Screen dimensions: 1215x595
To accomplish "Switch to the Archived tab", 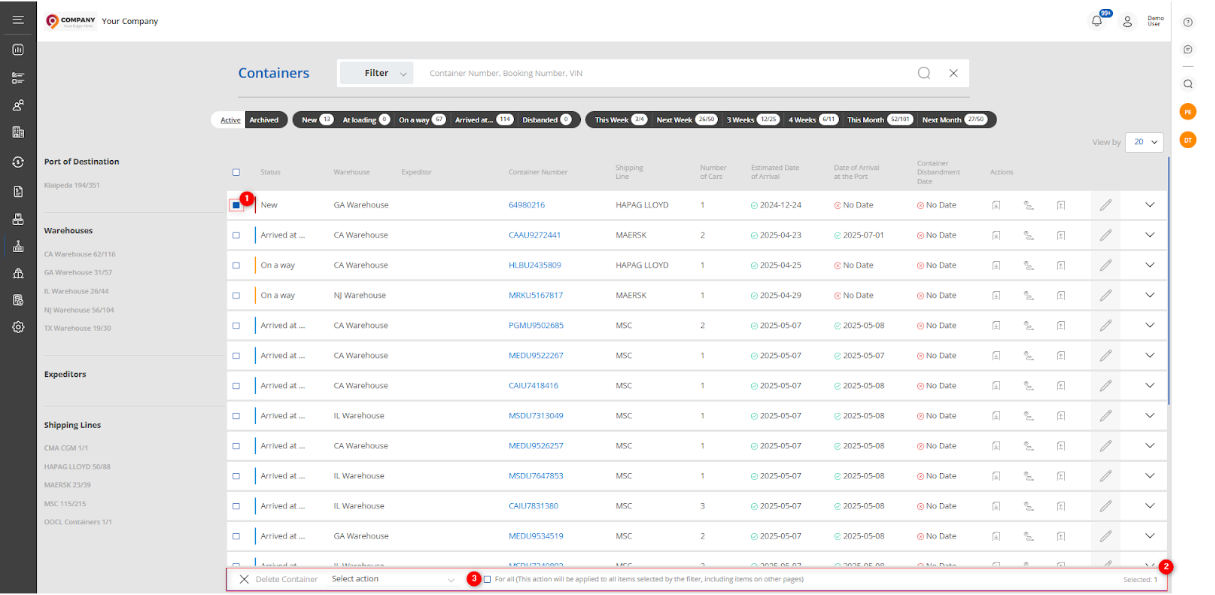I will click(264, 120).
